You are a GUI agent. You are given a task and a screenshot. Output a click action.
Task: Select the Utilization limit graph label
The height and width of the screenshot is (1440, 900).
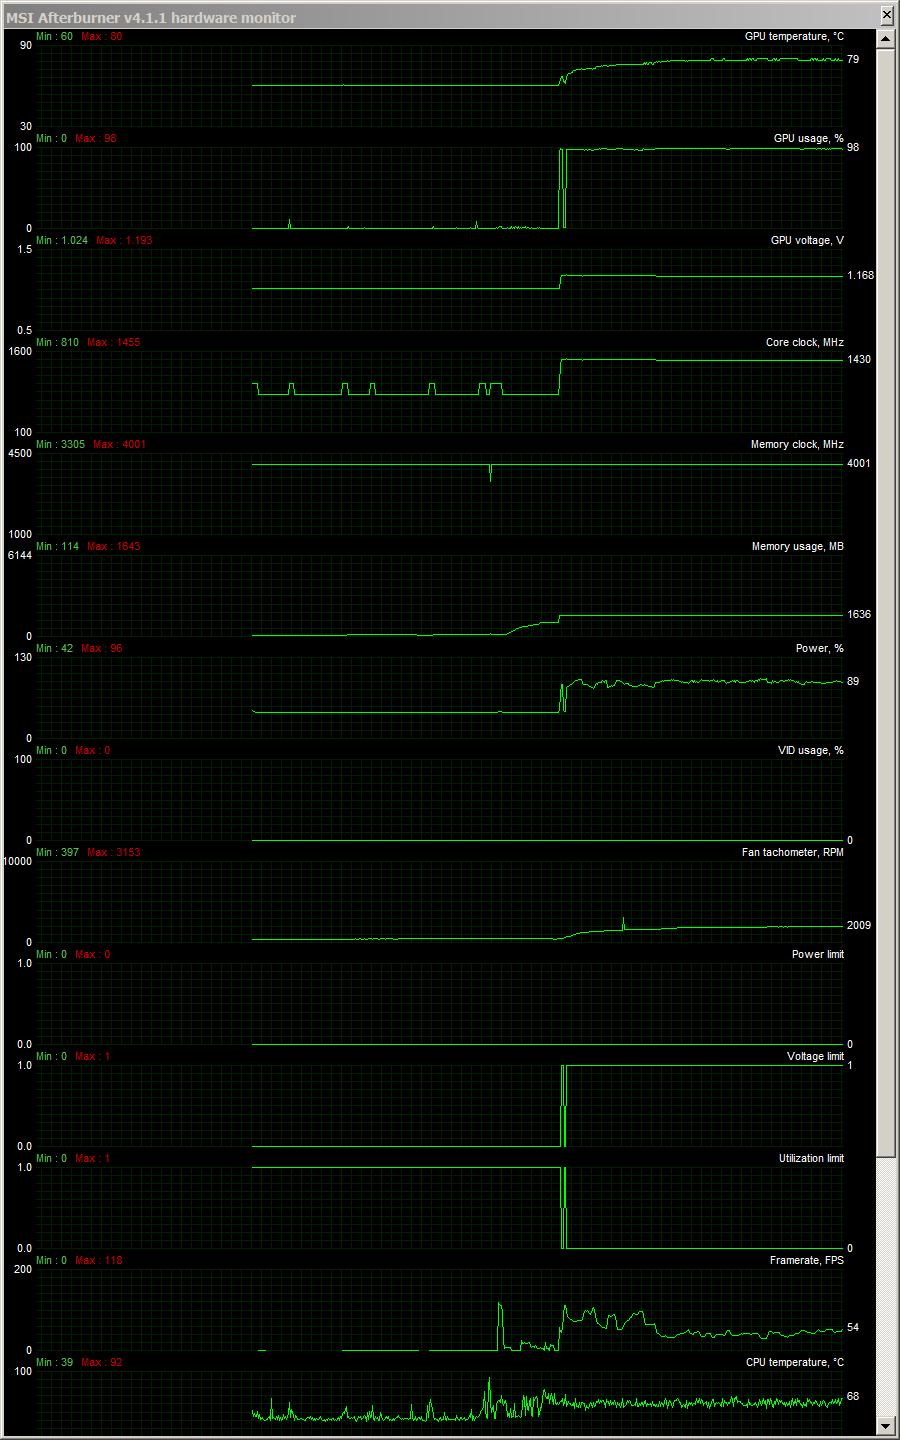pos(811,1158)
